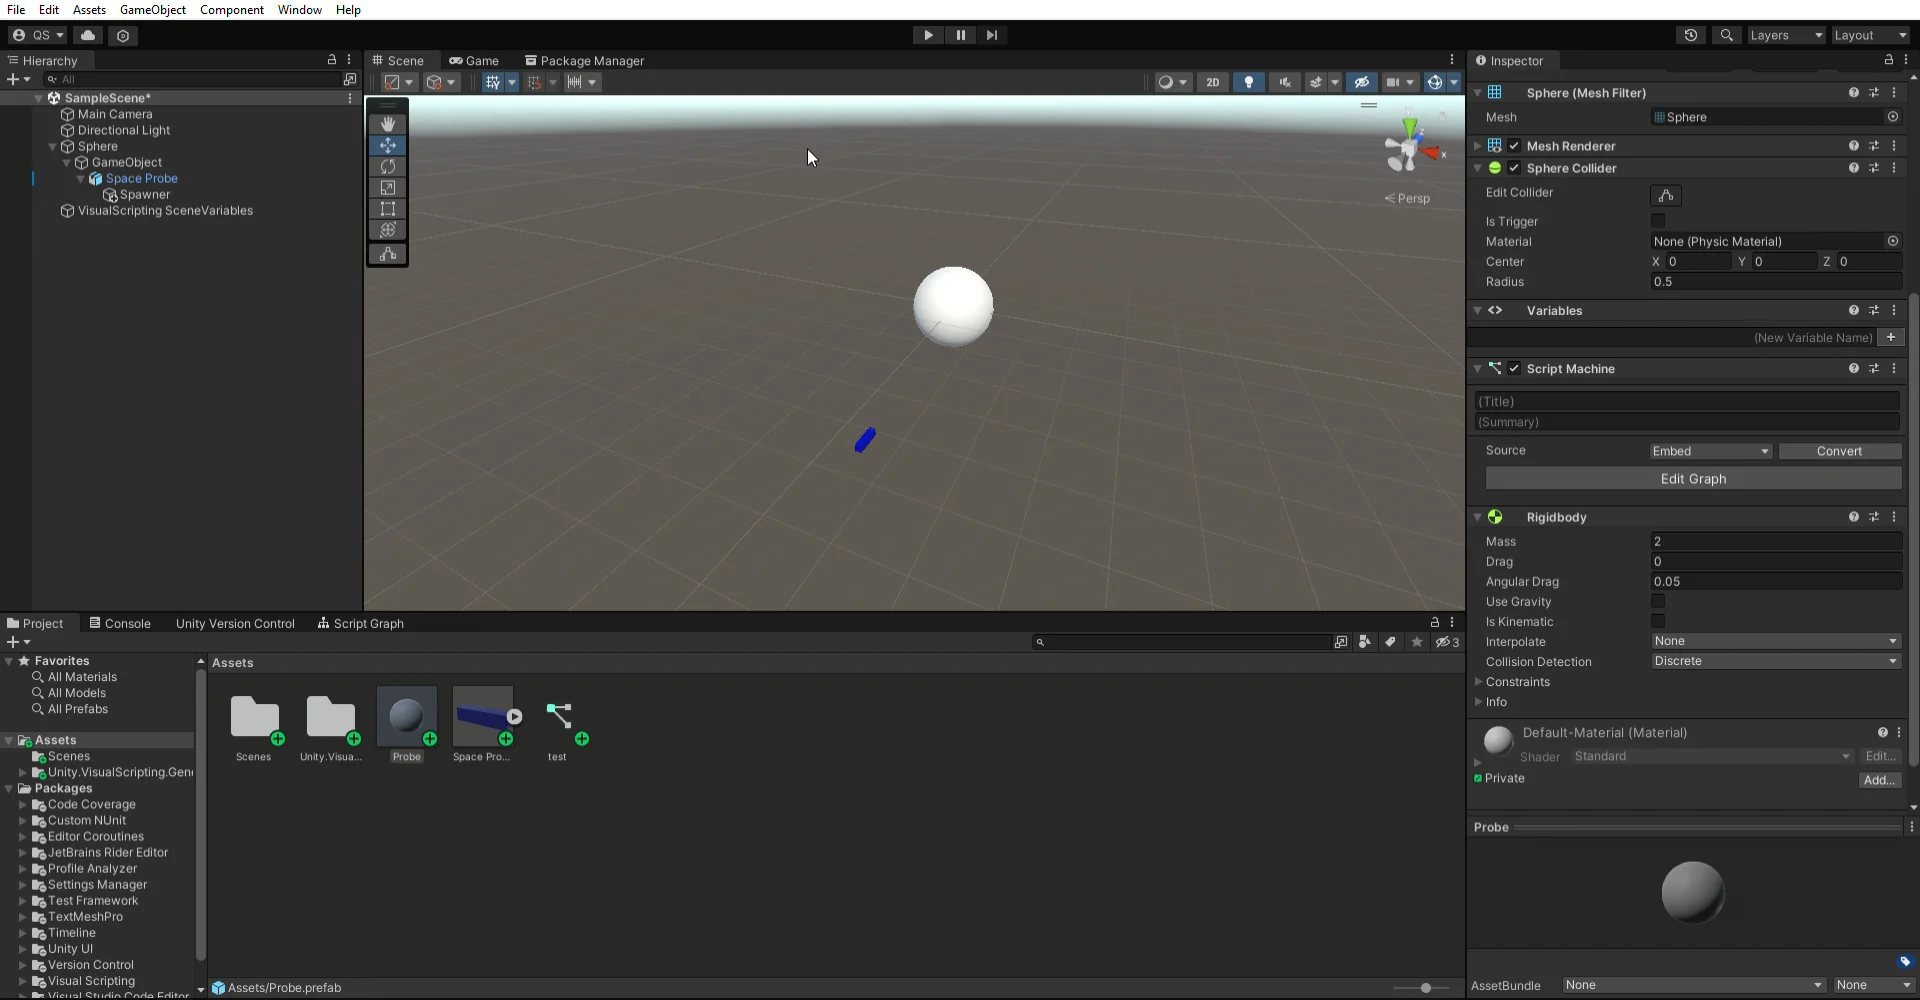Select the Scale tool

tap(387, 188)
